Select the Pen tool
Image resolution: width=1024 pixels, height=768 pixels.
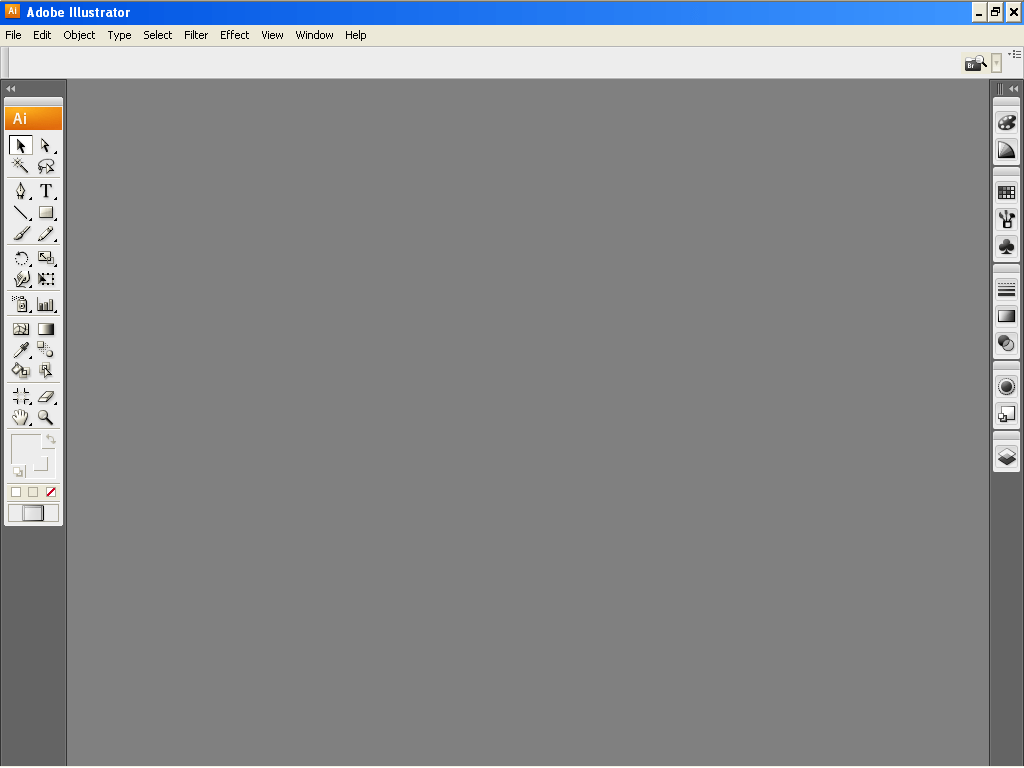click(x=20, y=191)
